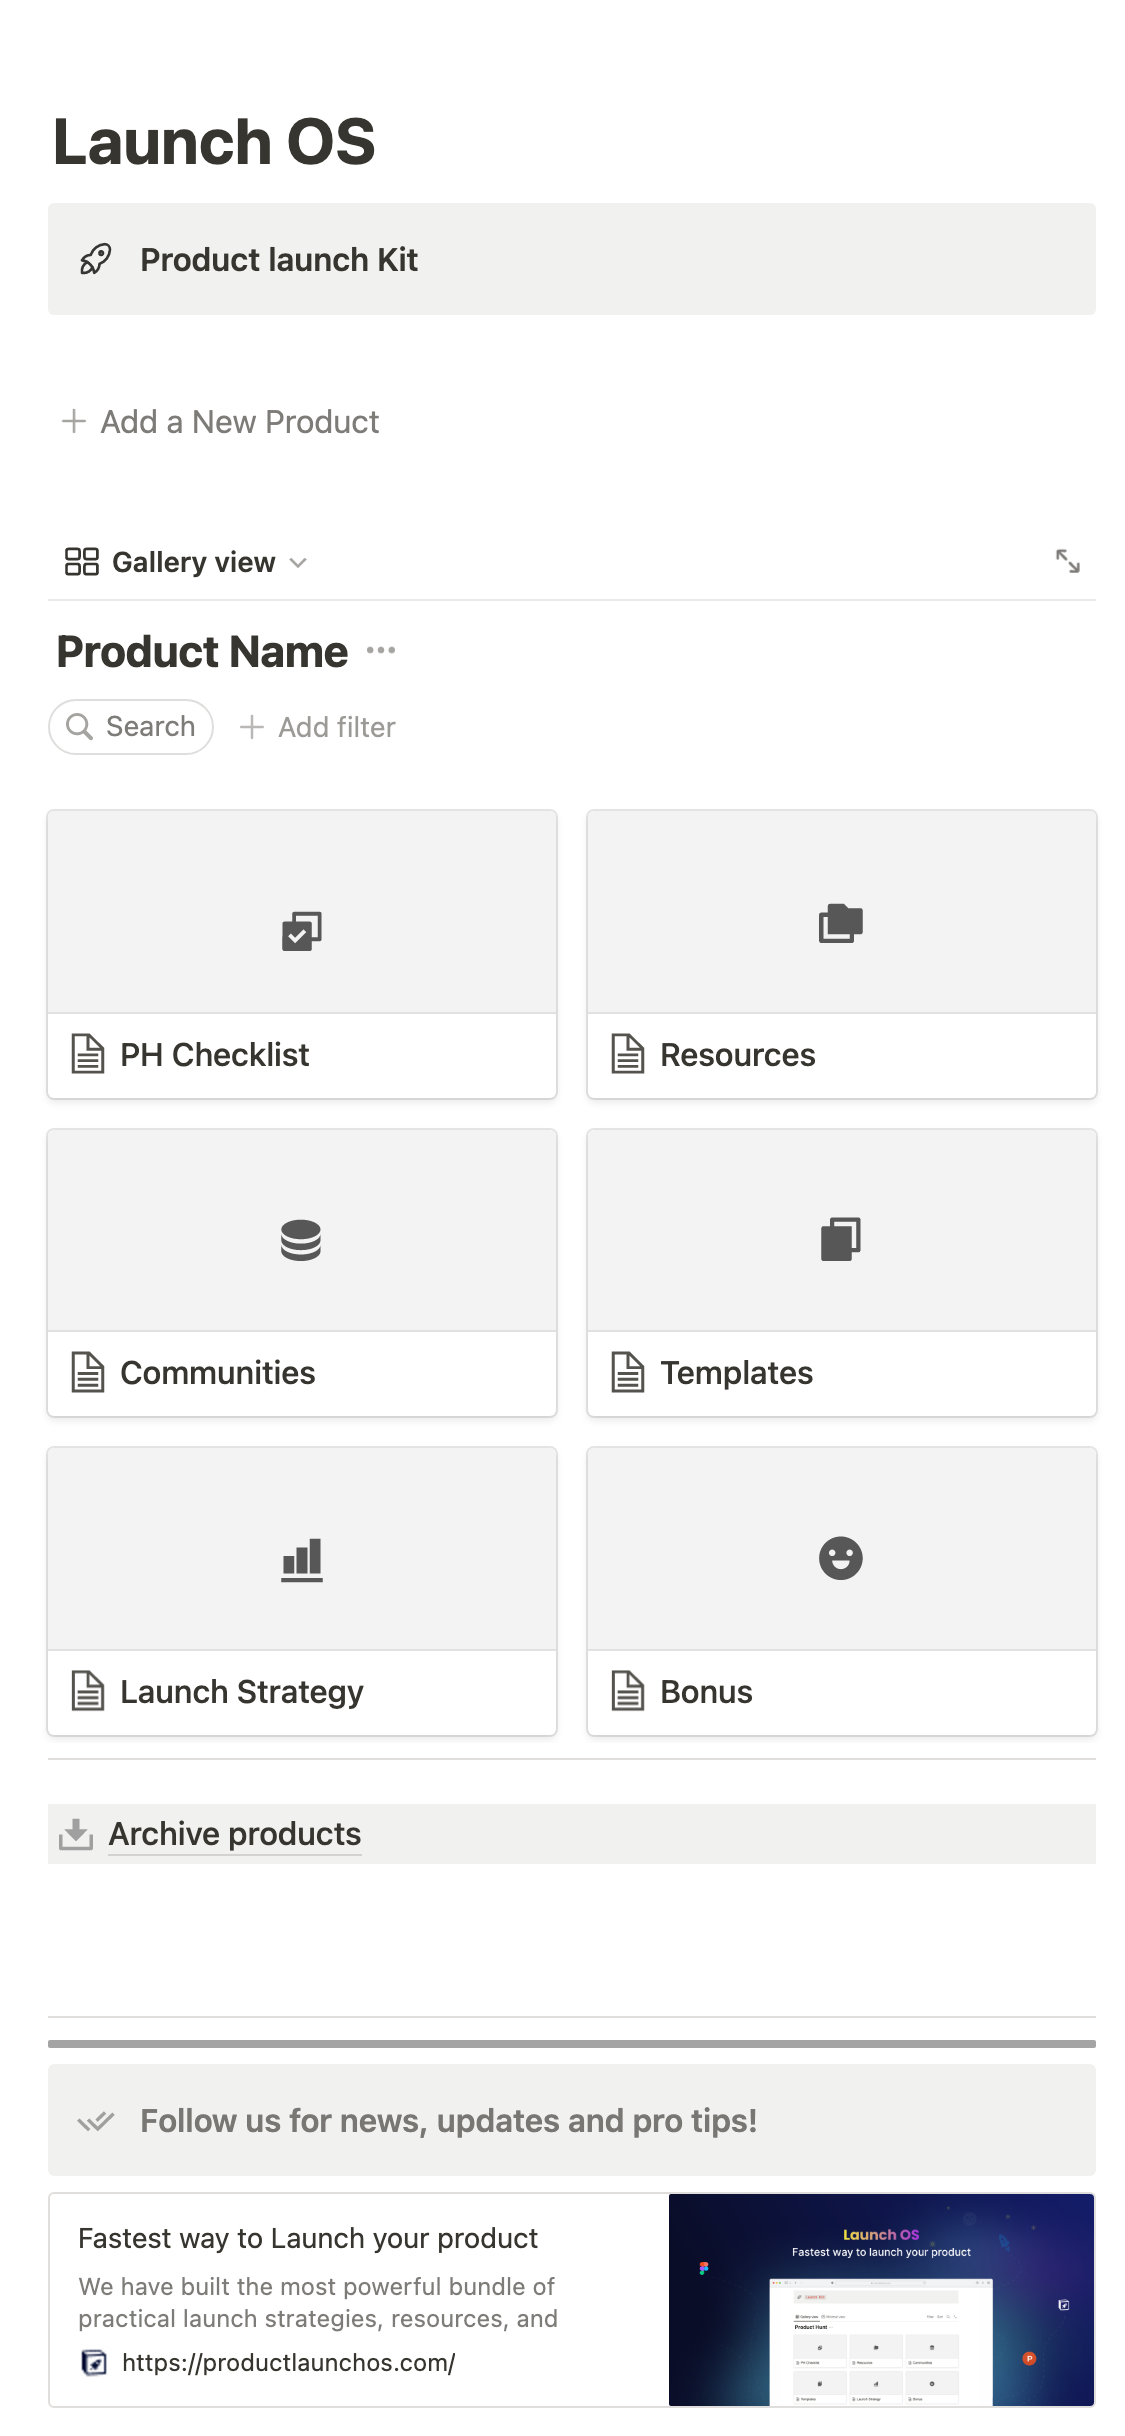
Task: Click the smiley face icon on Bonus card
Action: (840, 1558)
